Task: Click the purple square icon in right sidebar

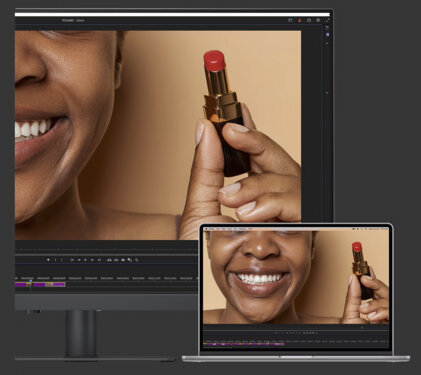Action: (x=327, y=35)
